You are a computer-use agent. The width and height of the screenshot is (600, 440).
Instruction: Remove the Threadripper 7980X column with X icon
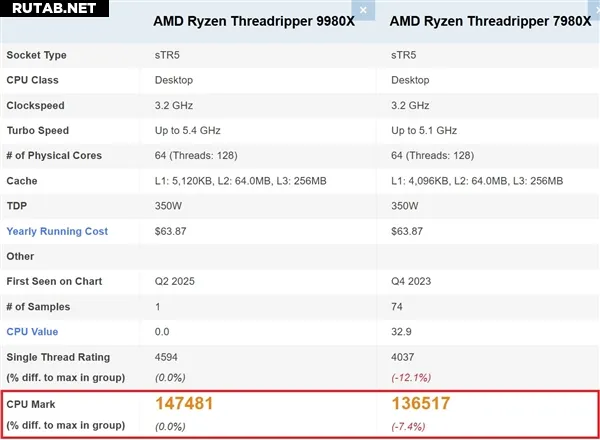594,8
